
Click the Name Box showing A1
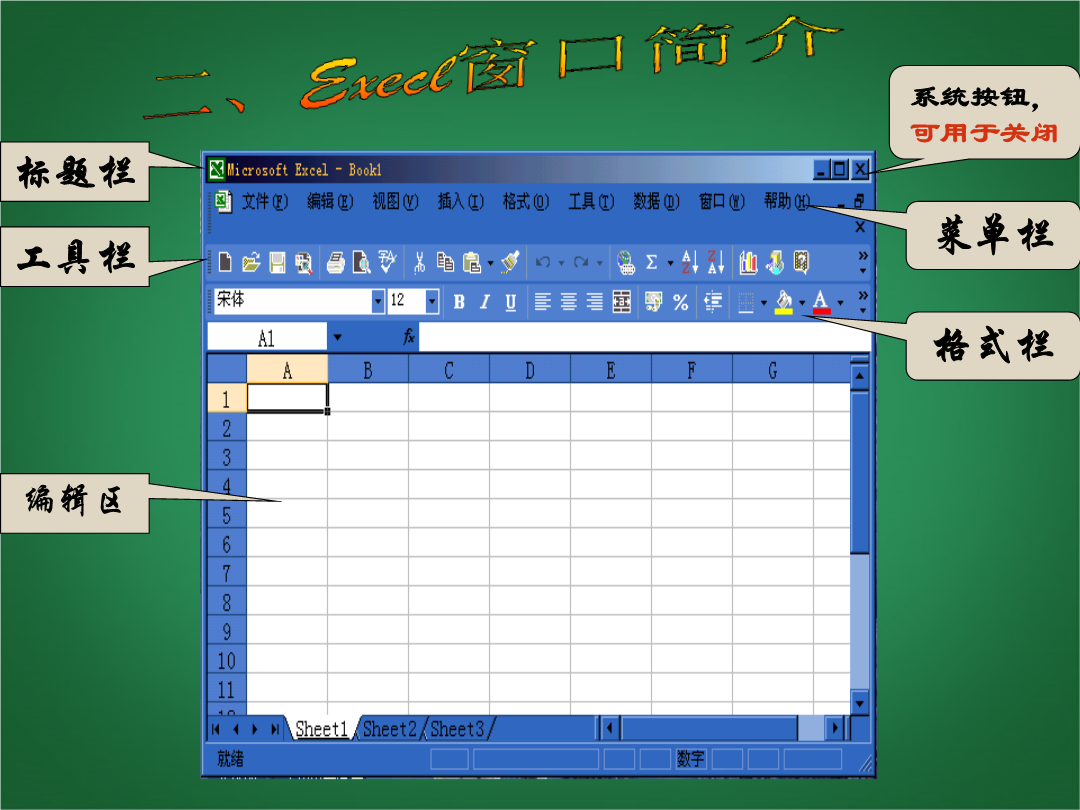(267, 338)
